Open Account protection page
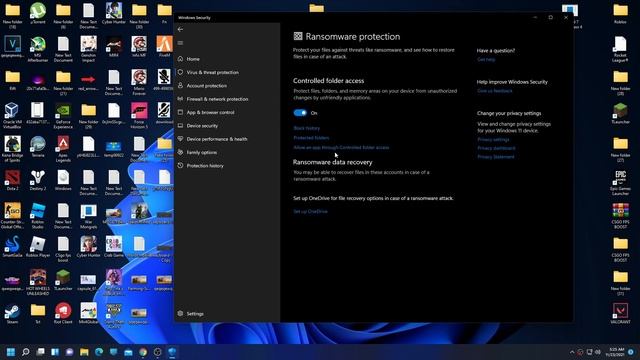 (207, 86)
